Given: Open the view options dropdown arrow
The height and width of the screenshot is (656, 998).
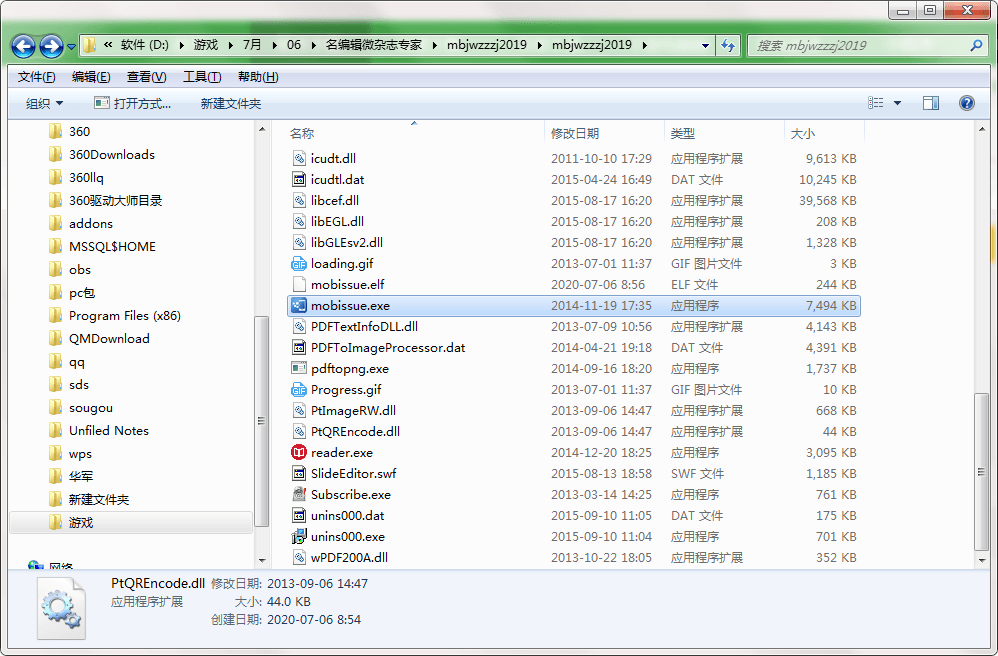Looking at the screenshot, I should click(x=897, y=103).
